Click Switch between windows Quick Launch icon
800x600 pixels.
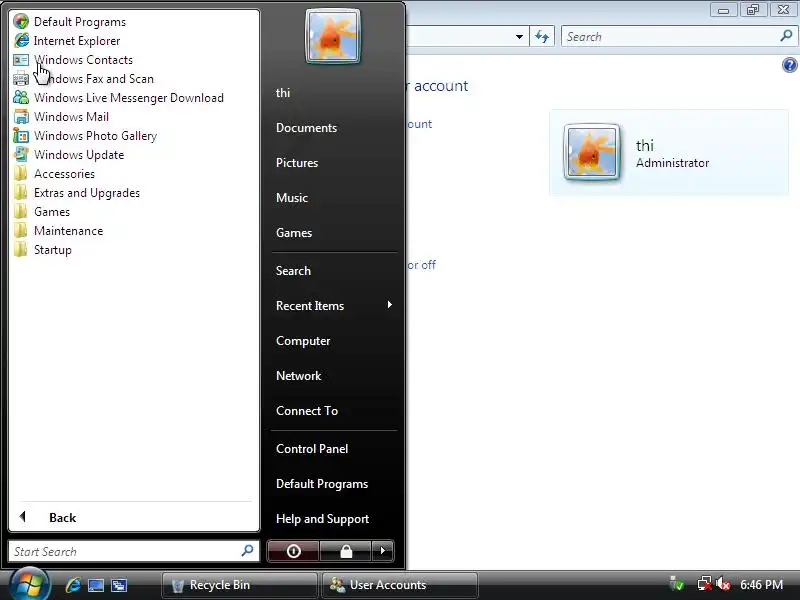(119, 585)
